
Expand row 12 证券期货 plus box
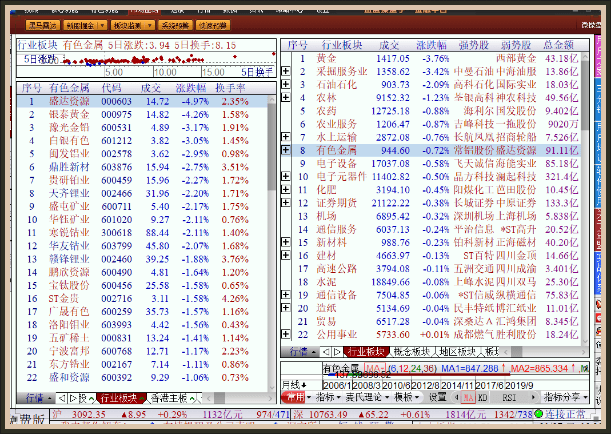click(286, 203)
